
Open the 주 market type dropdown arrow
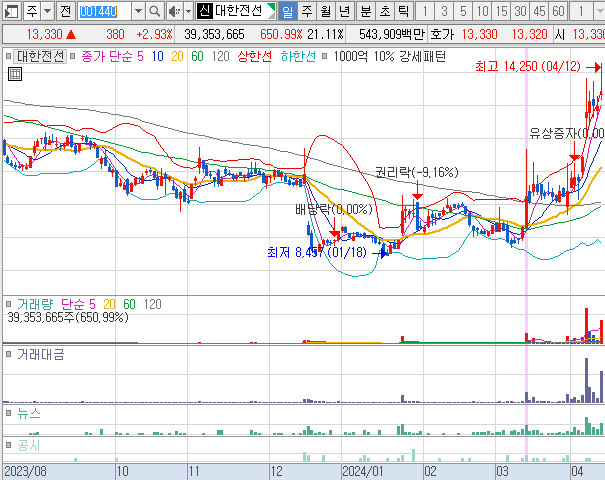pos(47,11)
